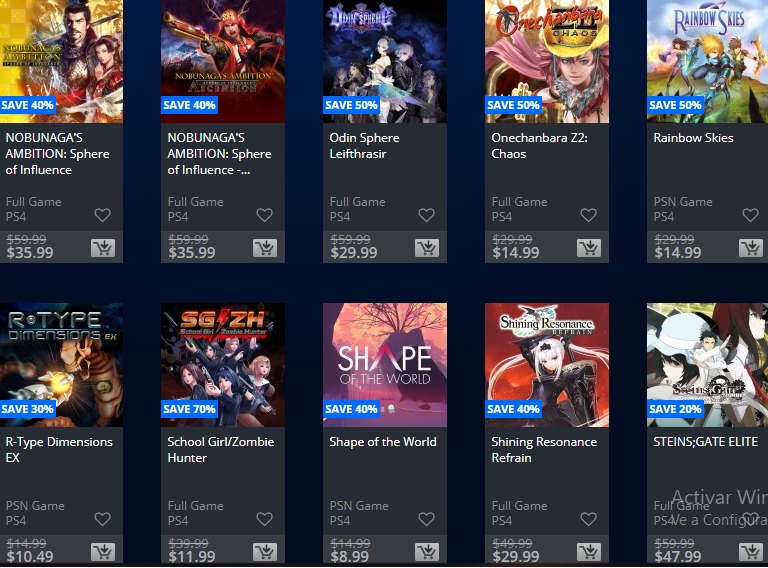Toggle wishlist heart for Shape of the World

tap(426, 519)
